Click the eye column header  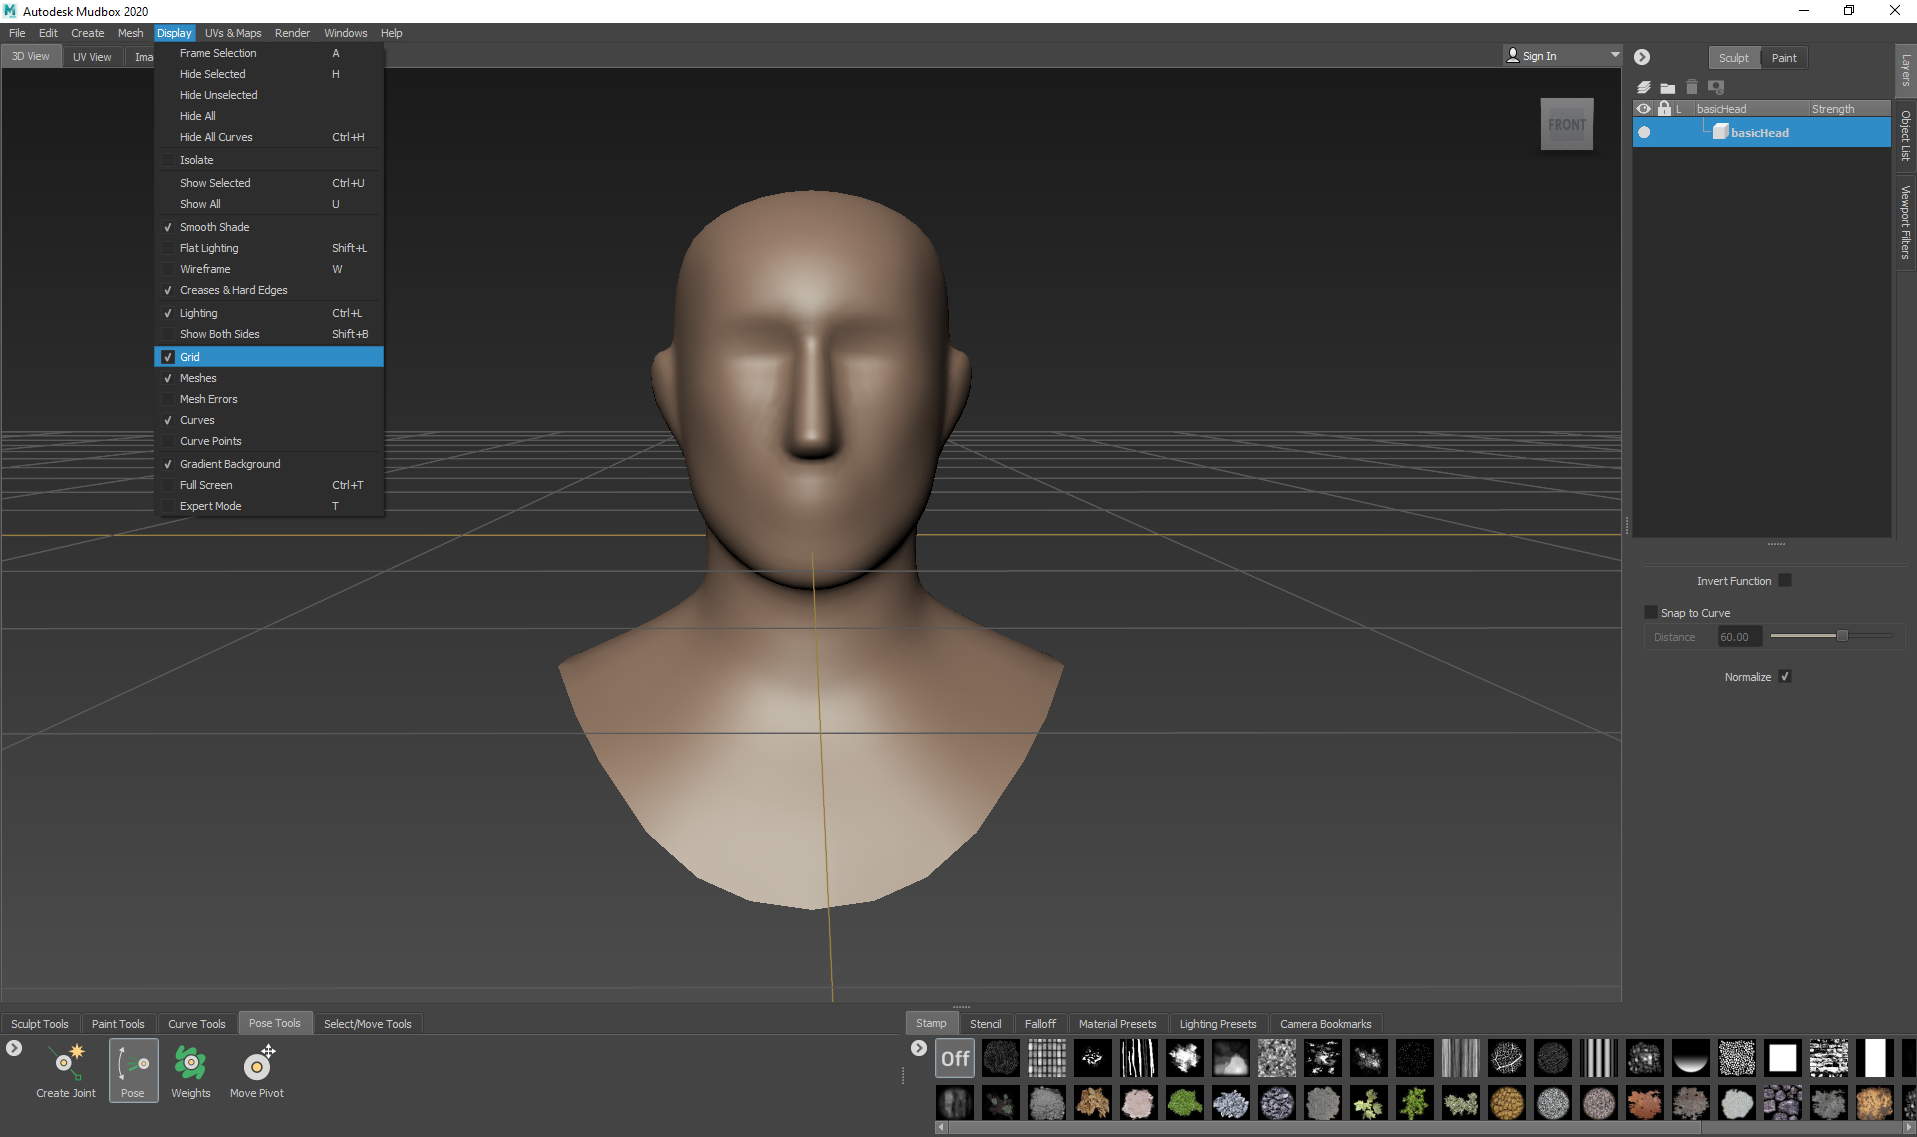1644,108
